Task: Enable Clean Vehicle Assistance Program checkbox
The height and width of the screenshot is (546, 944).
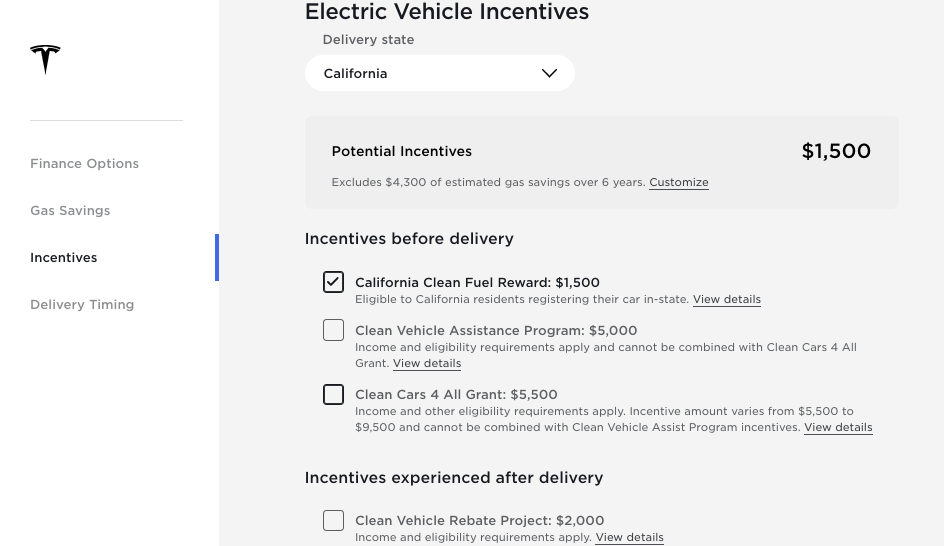Action: (x=333, y=330)
